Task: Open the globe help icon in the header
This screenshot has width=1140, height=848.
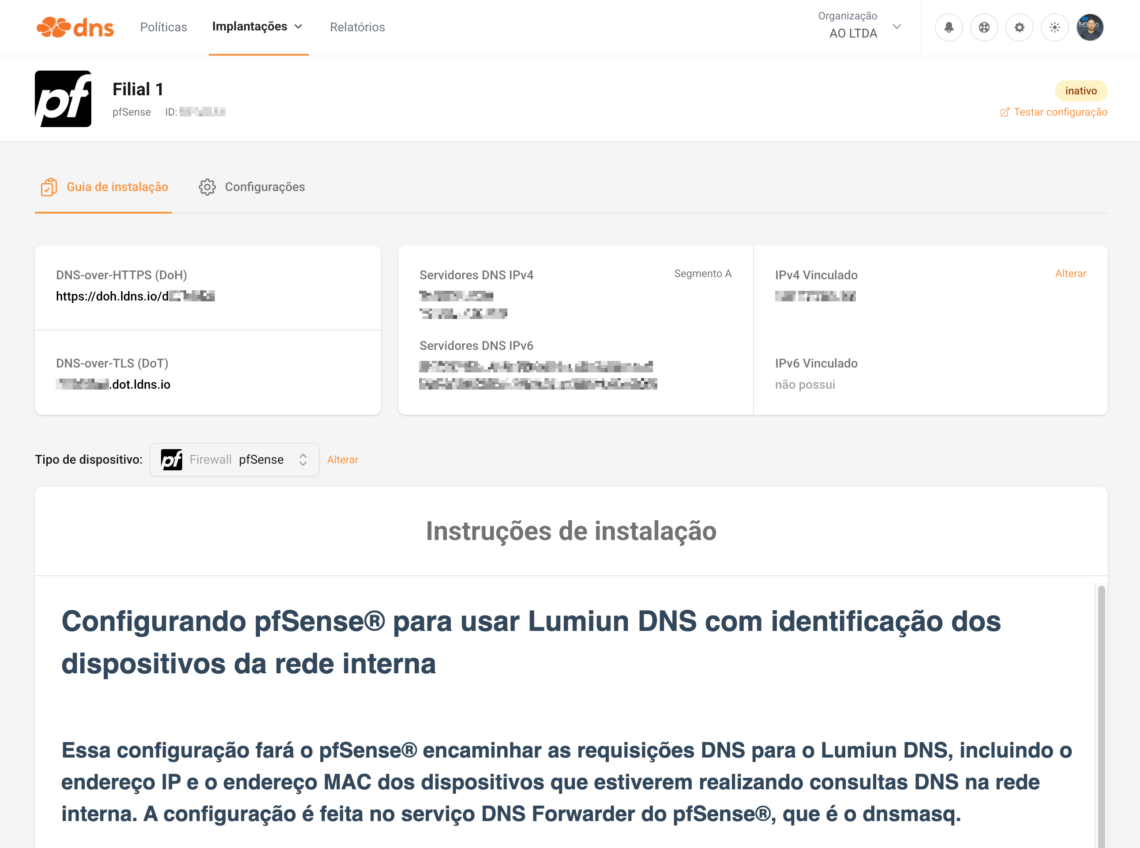Action: pos(984,27)
